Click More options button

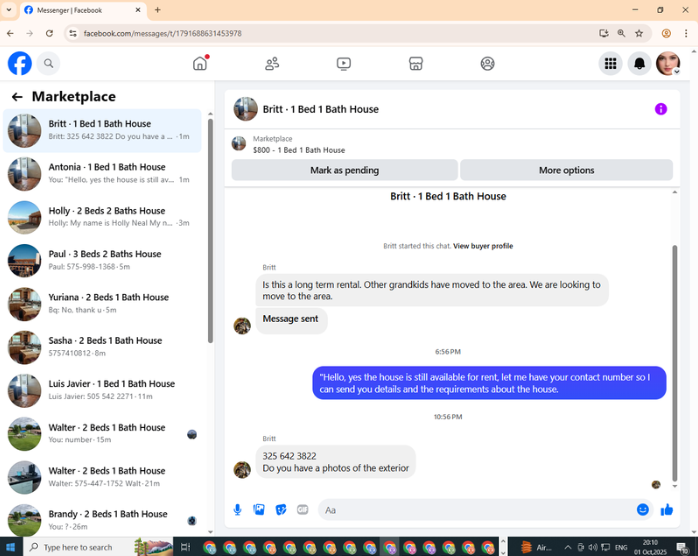tap(566, 170)
